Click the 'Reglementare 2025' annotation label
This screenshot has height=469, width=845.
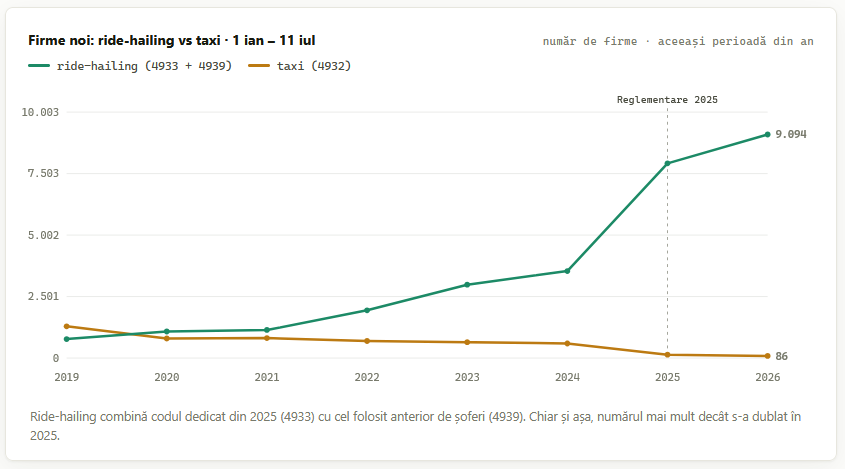tap(667, 100)
